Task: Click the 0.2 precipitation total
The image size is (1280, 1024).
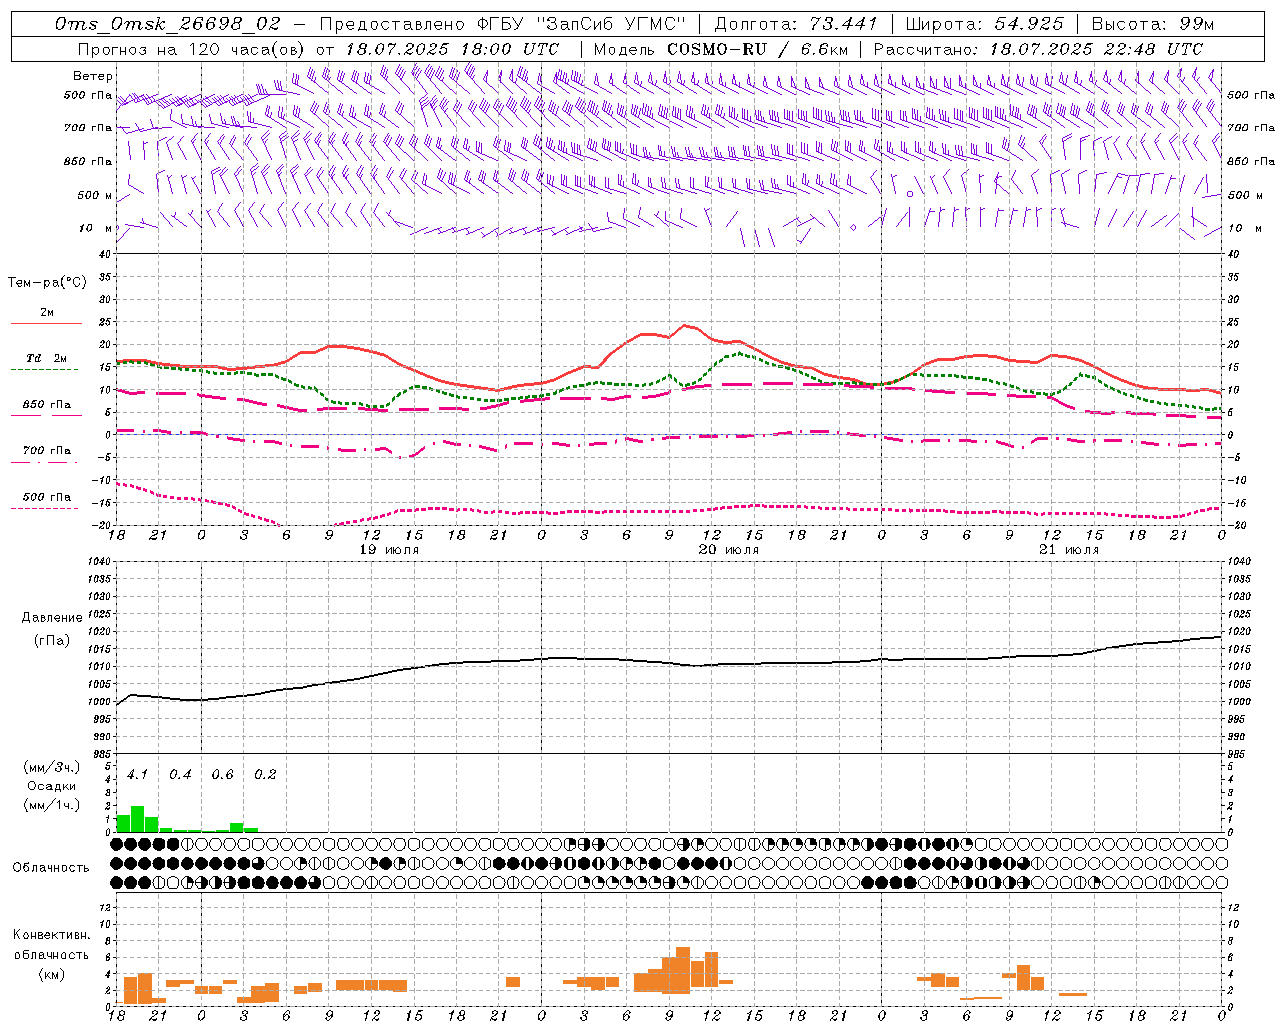Action: pos(265,774)
